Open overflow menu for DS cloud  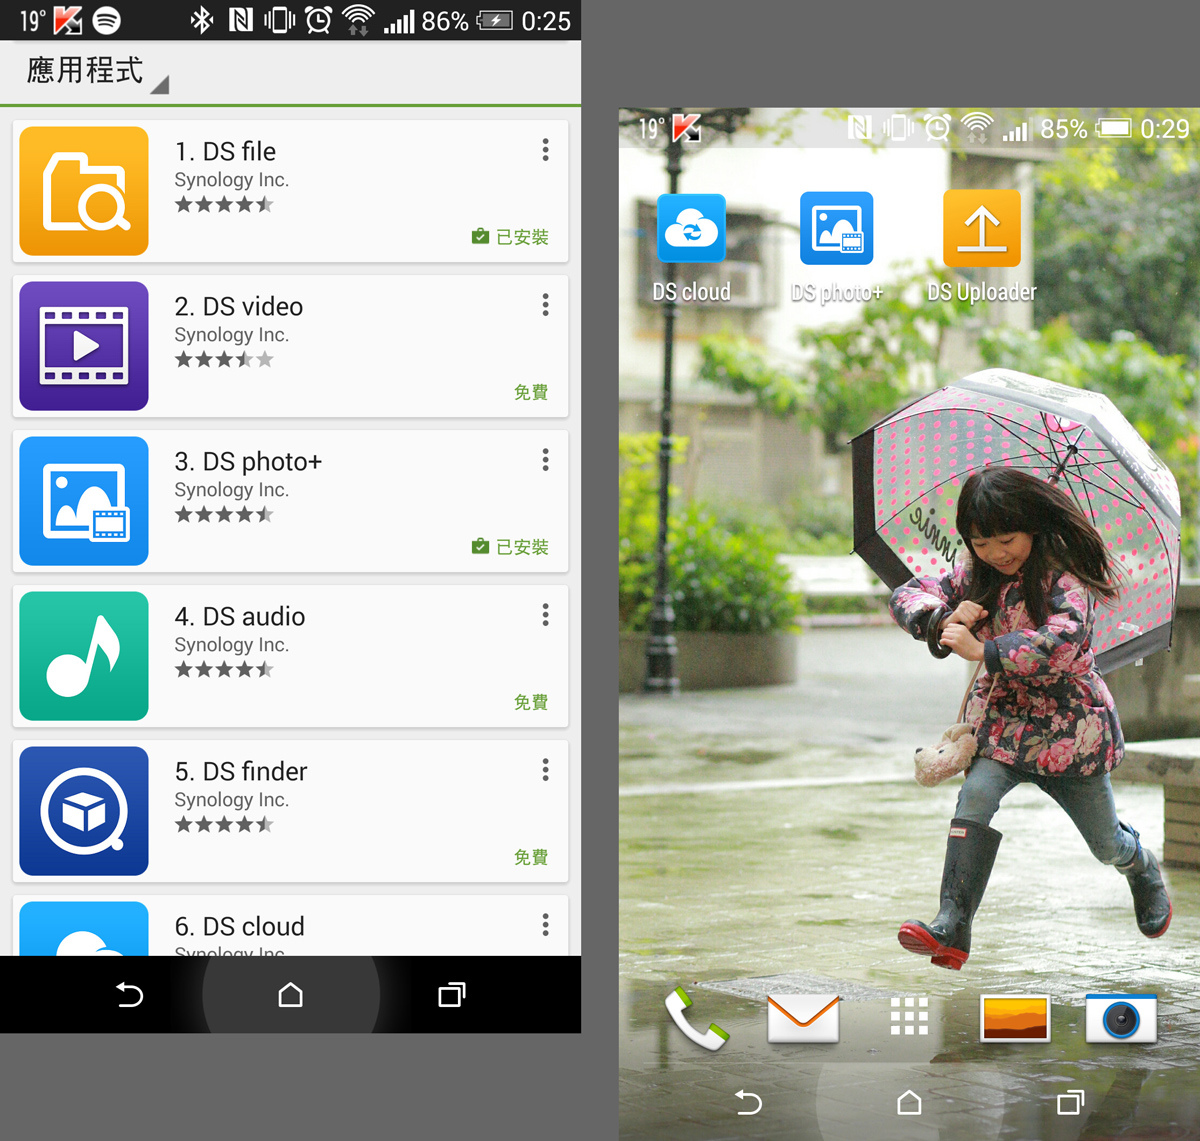click(x=545, y=925)
